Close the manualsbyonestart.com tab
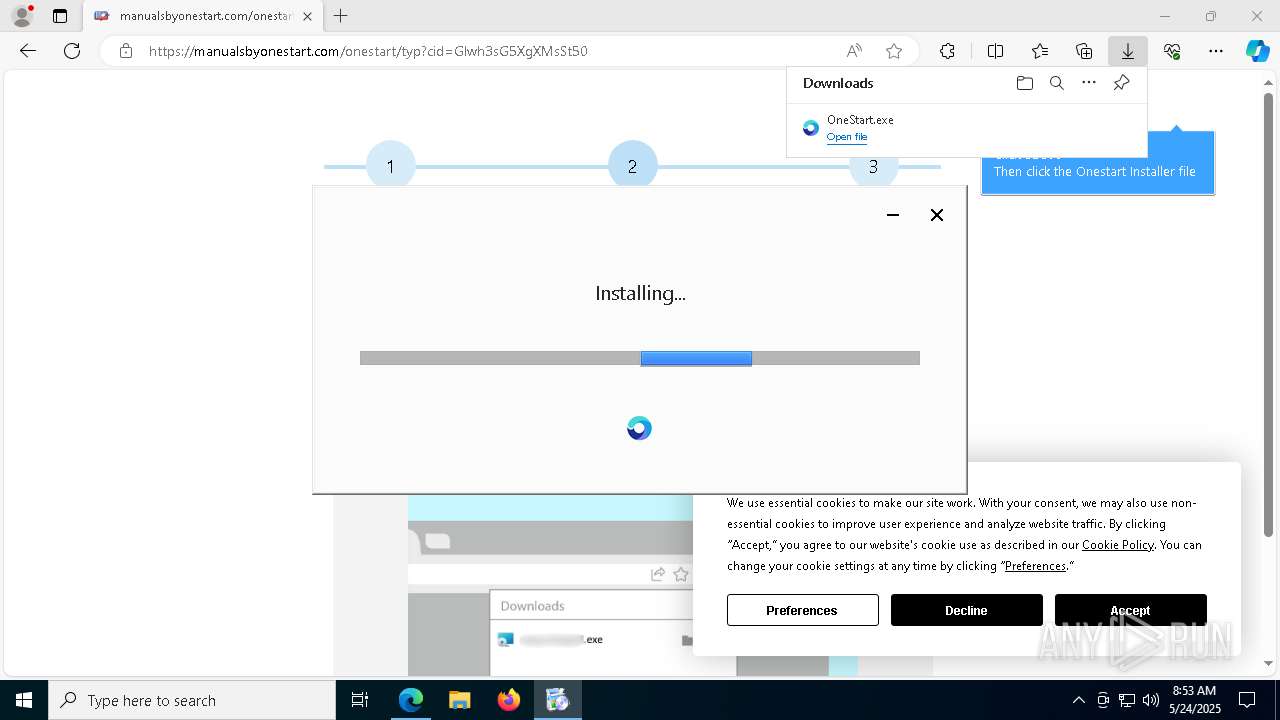 [307, 16]
